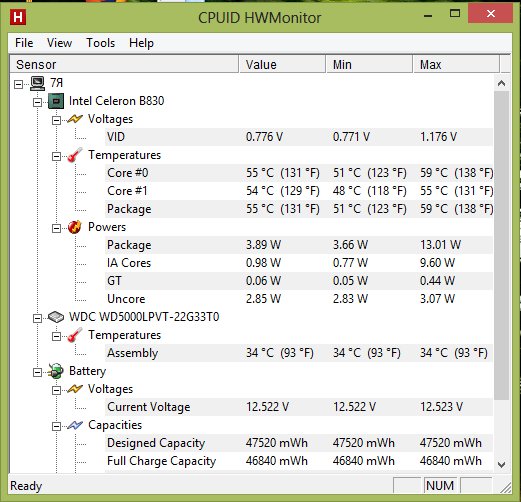
Task: Collapse the CPU Temperatures node
Action: coord(56,156)
